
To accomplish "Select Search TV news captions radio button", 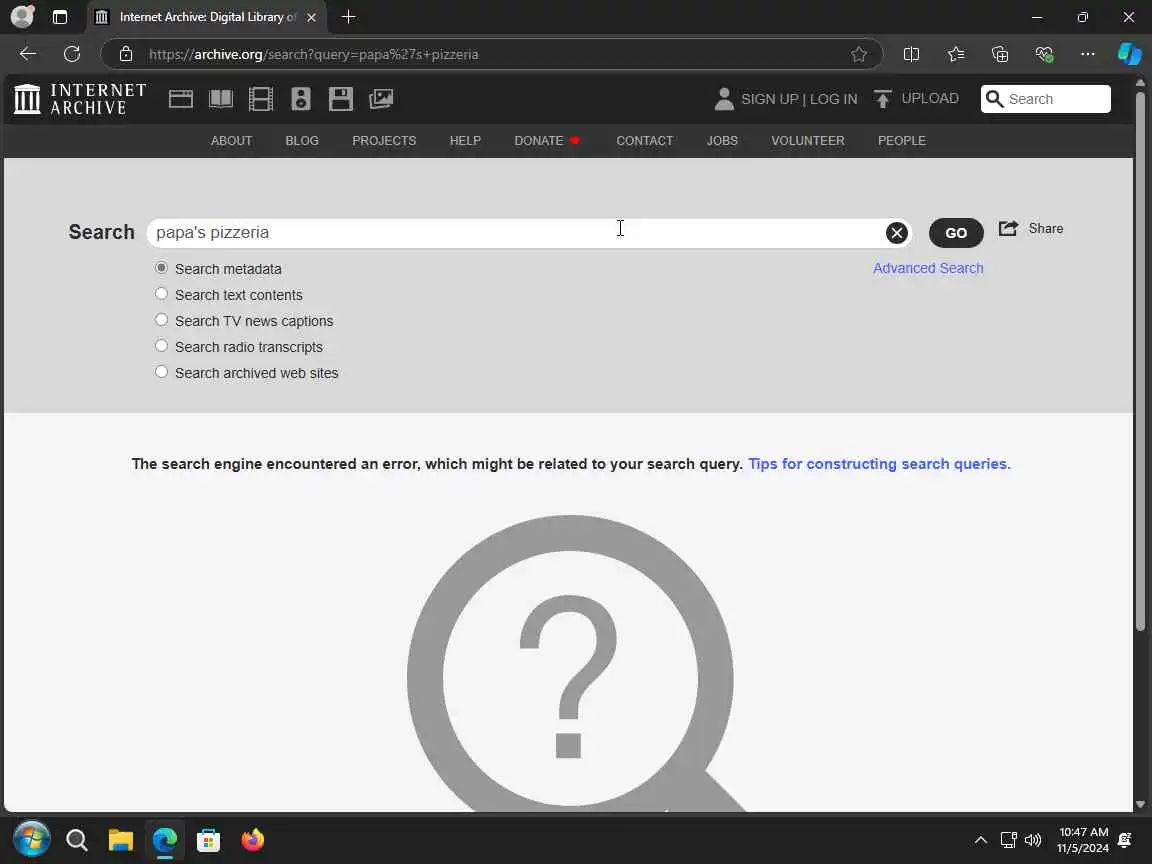I will click(x=161, y=320).
